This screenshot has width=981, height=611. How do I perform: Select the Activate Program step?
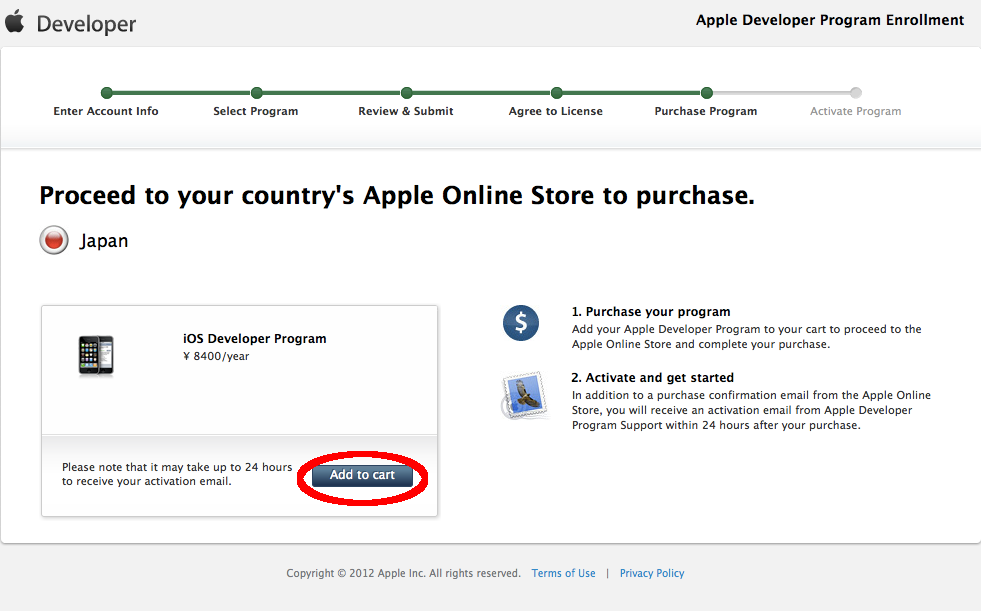(x=855, y=111)
